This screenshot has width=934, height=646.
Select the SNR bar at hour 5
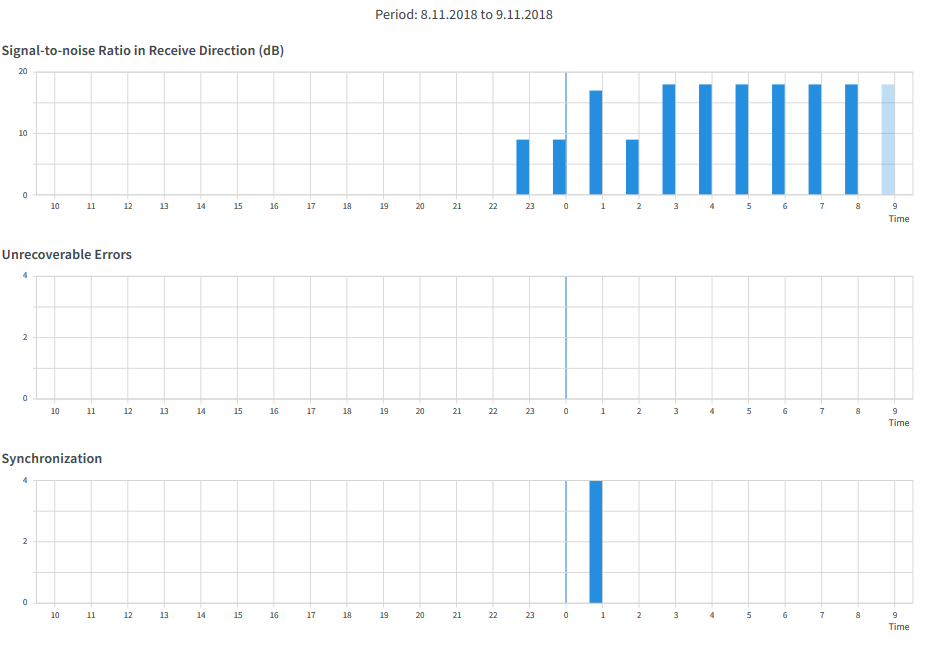(742, 139)
